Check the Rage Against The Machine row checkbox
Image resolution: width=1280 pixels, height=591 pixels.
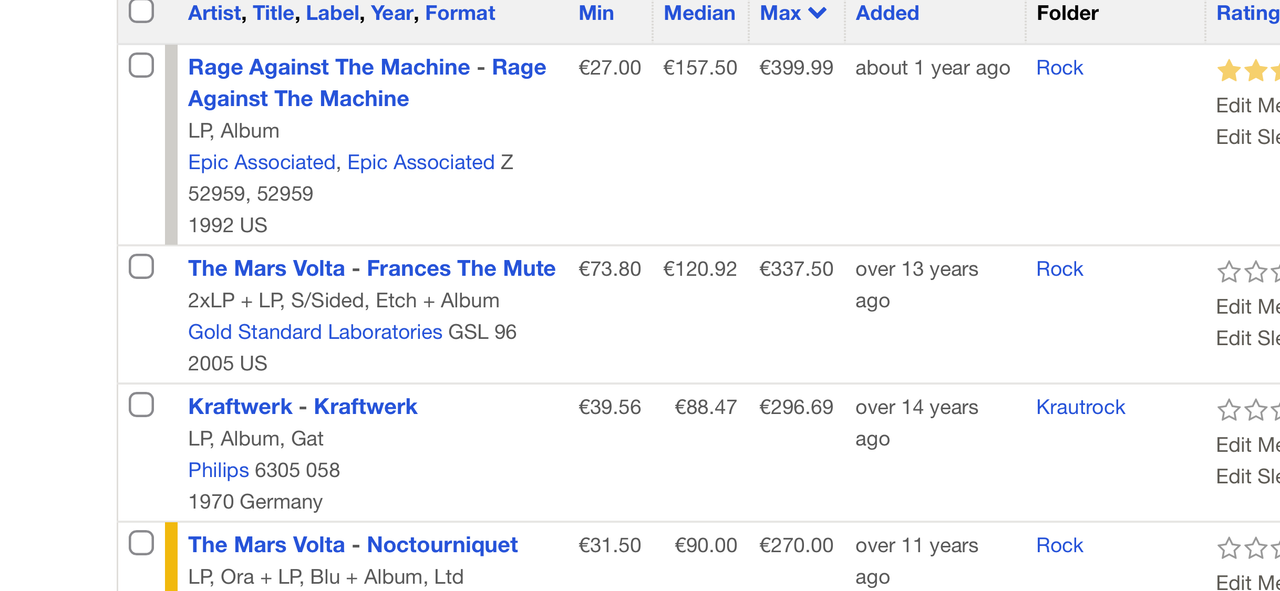142,65
